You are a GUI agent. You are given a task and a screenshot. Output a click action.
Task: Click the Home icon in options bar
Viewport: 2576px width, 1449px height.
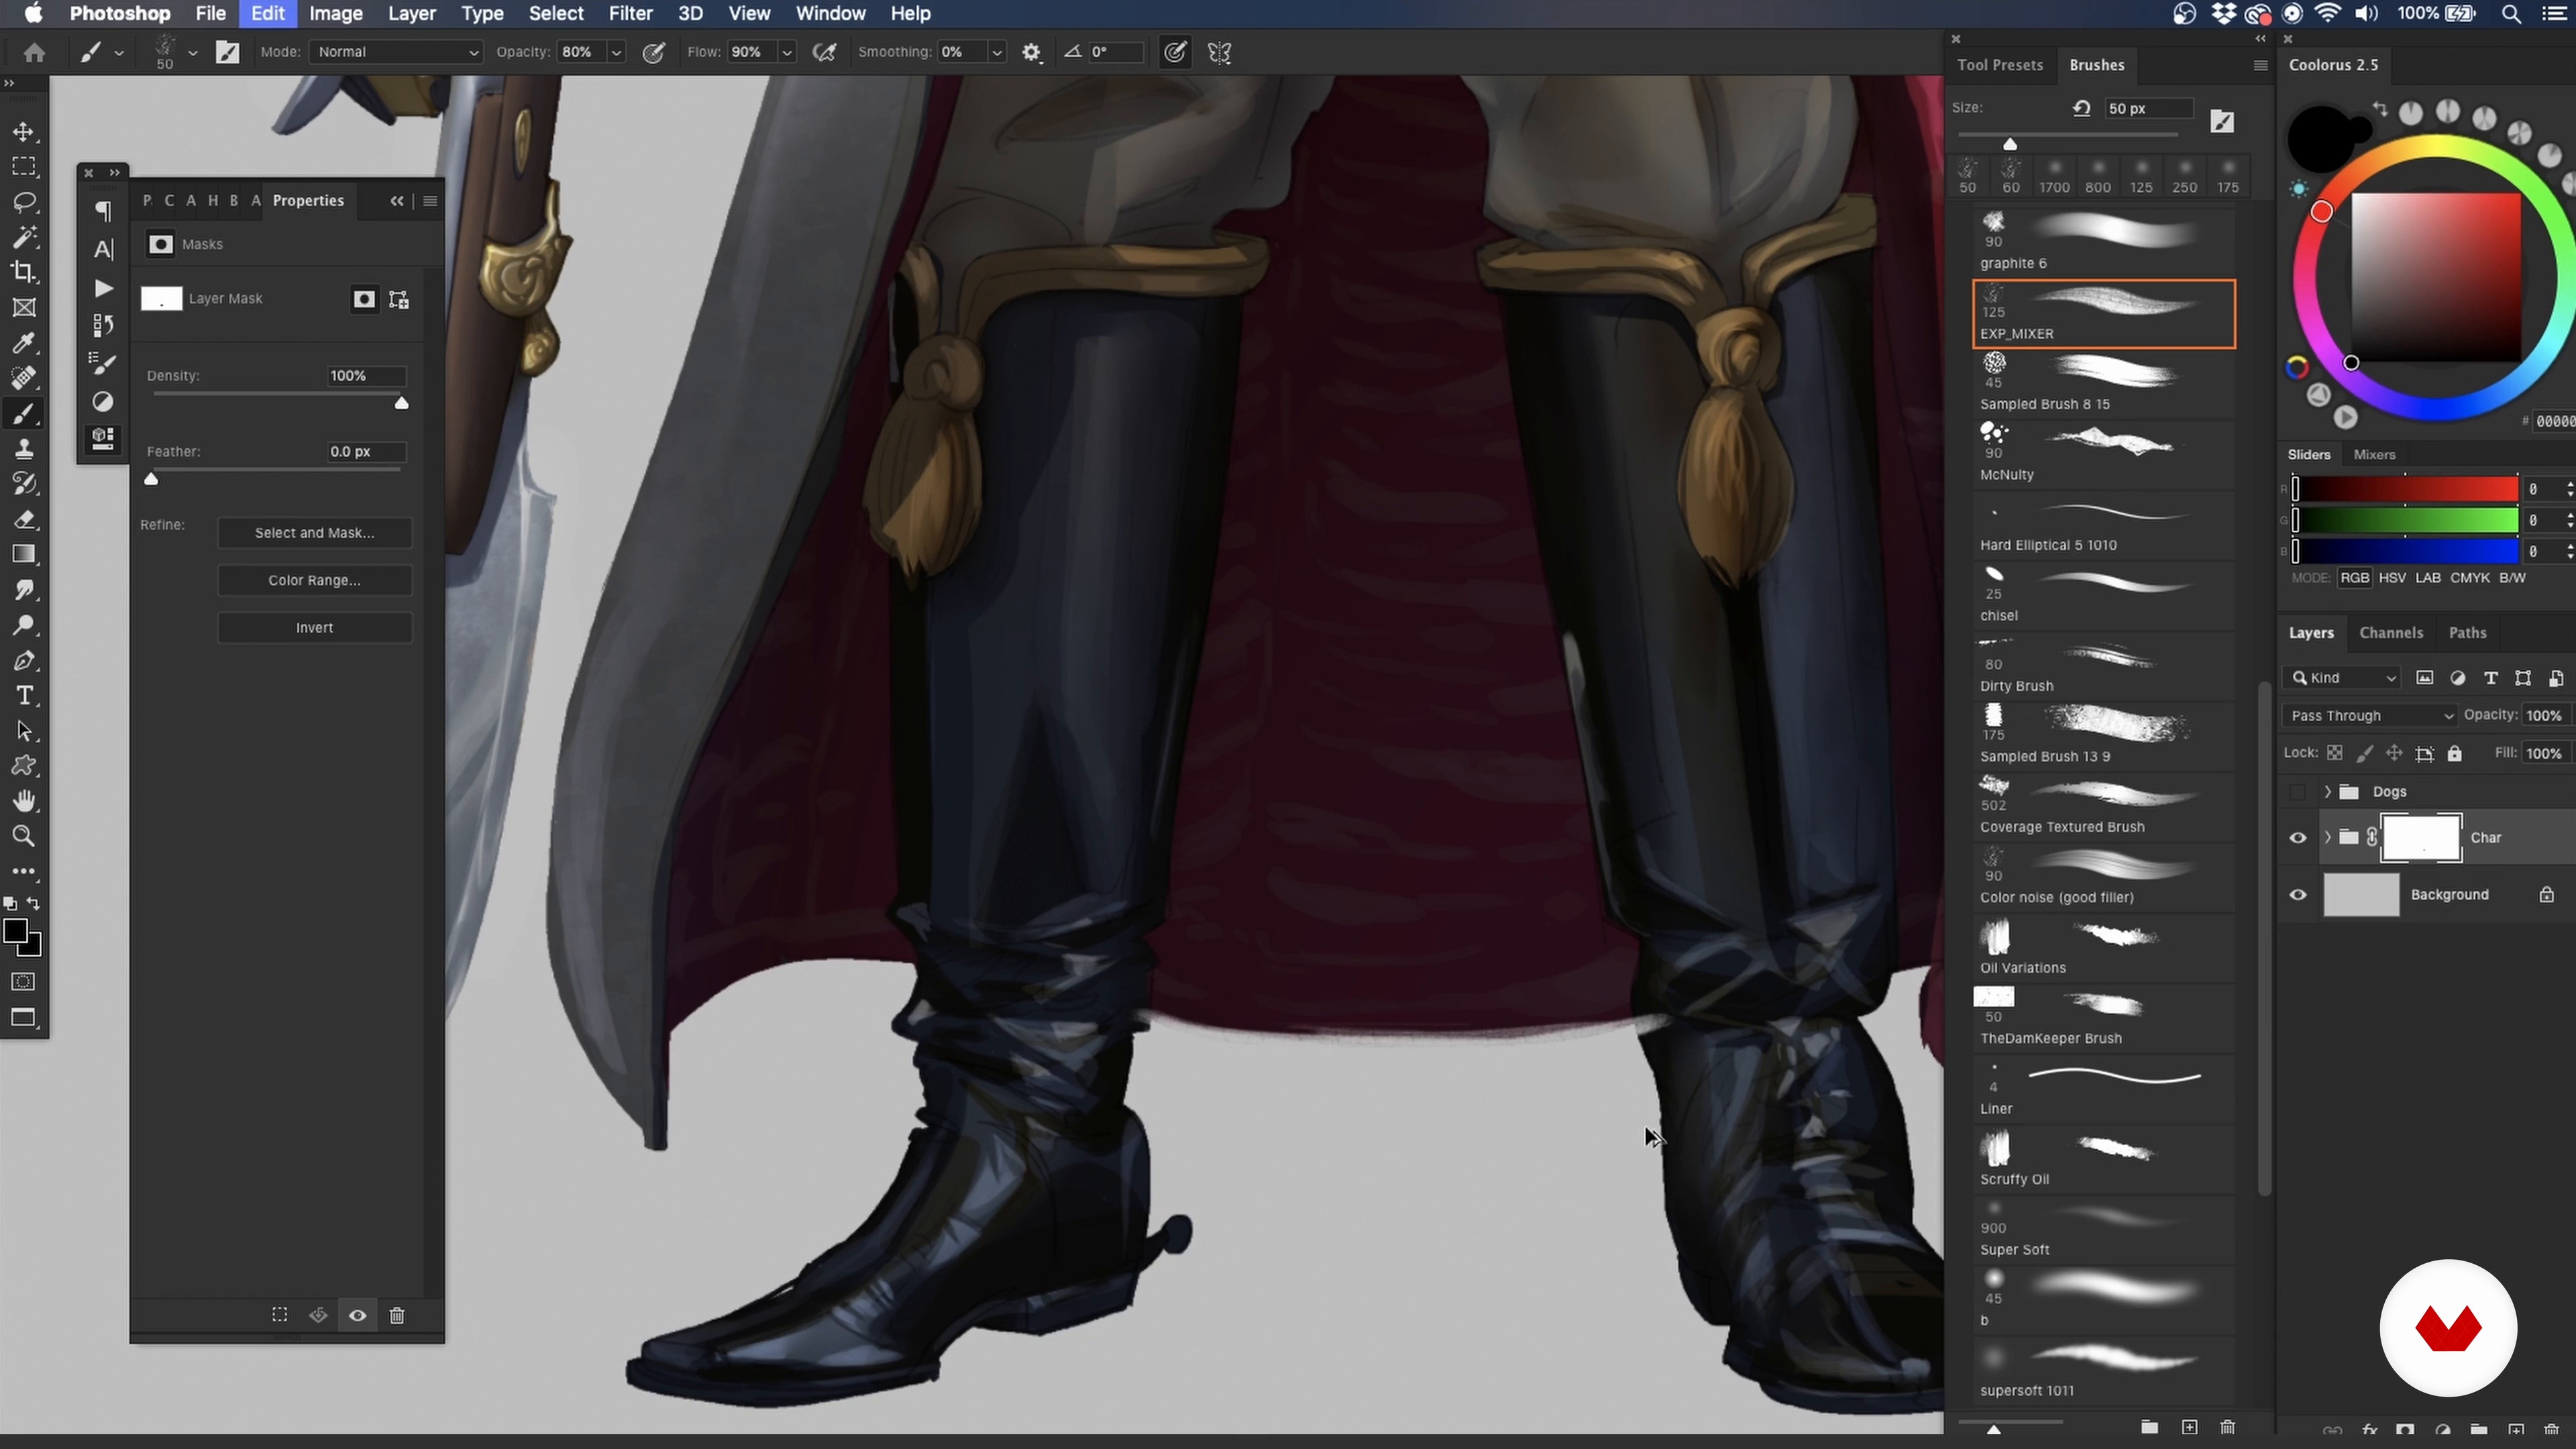[x=34, y=53]
